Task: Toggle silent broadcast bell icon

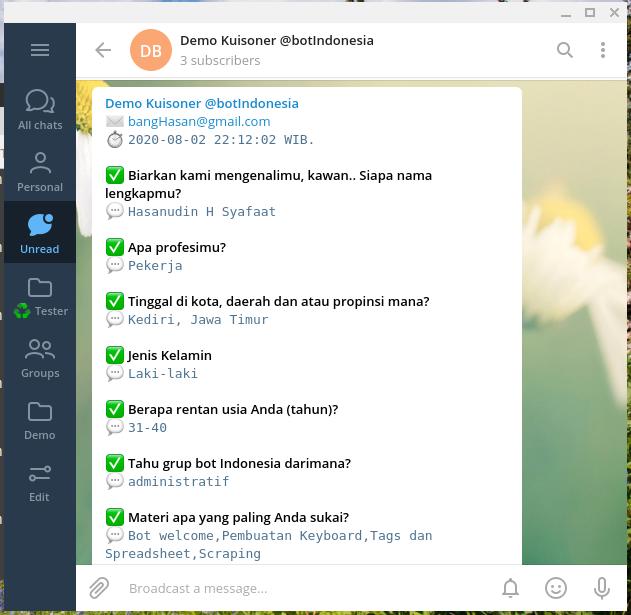Action: click(x=510, y=588)
